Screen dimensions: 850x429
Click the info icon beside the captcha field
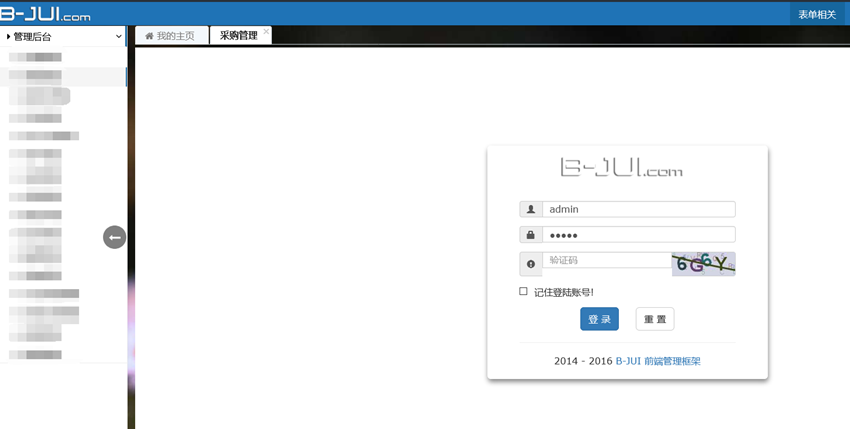[530, 264]
